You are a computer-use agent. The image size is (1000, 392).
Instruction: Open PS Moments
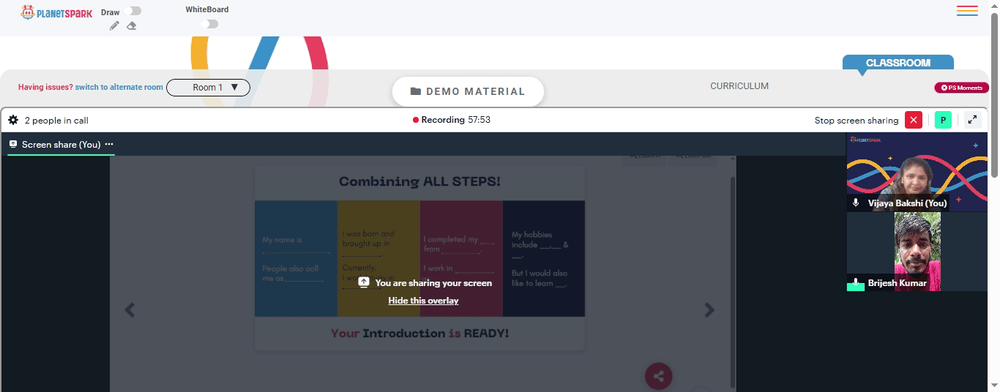click(x=962, y=88)
